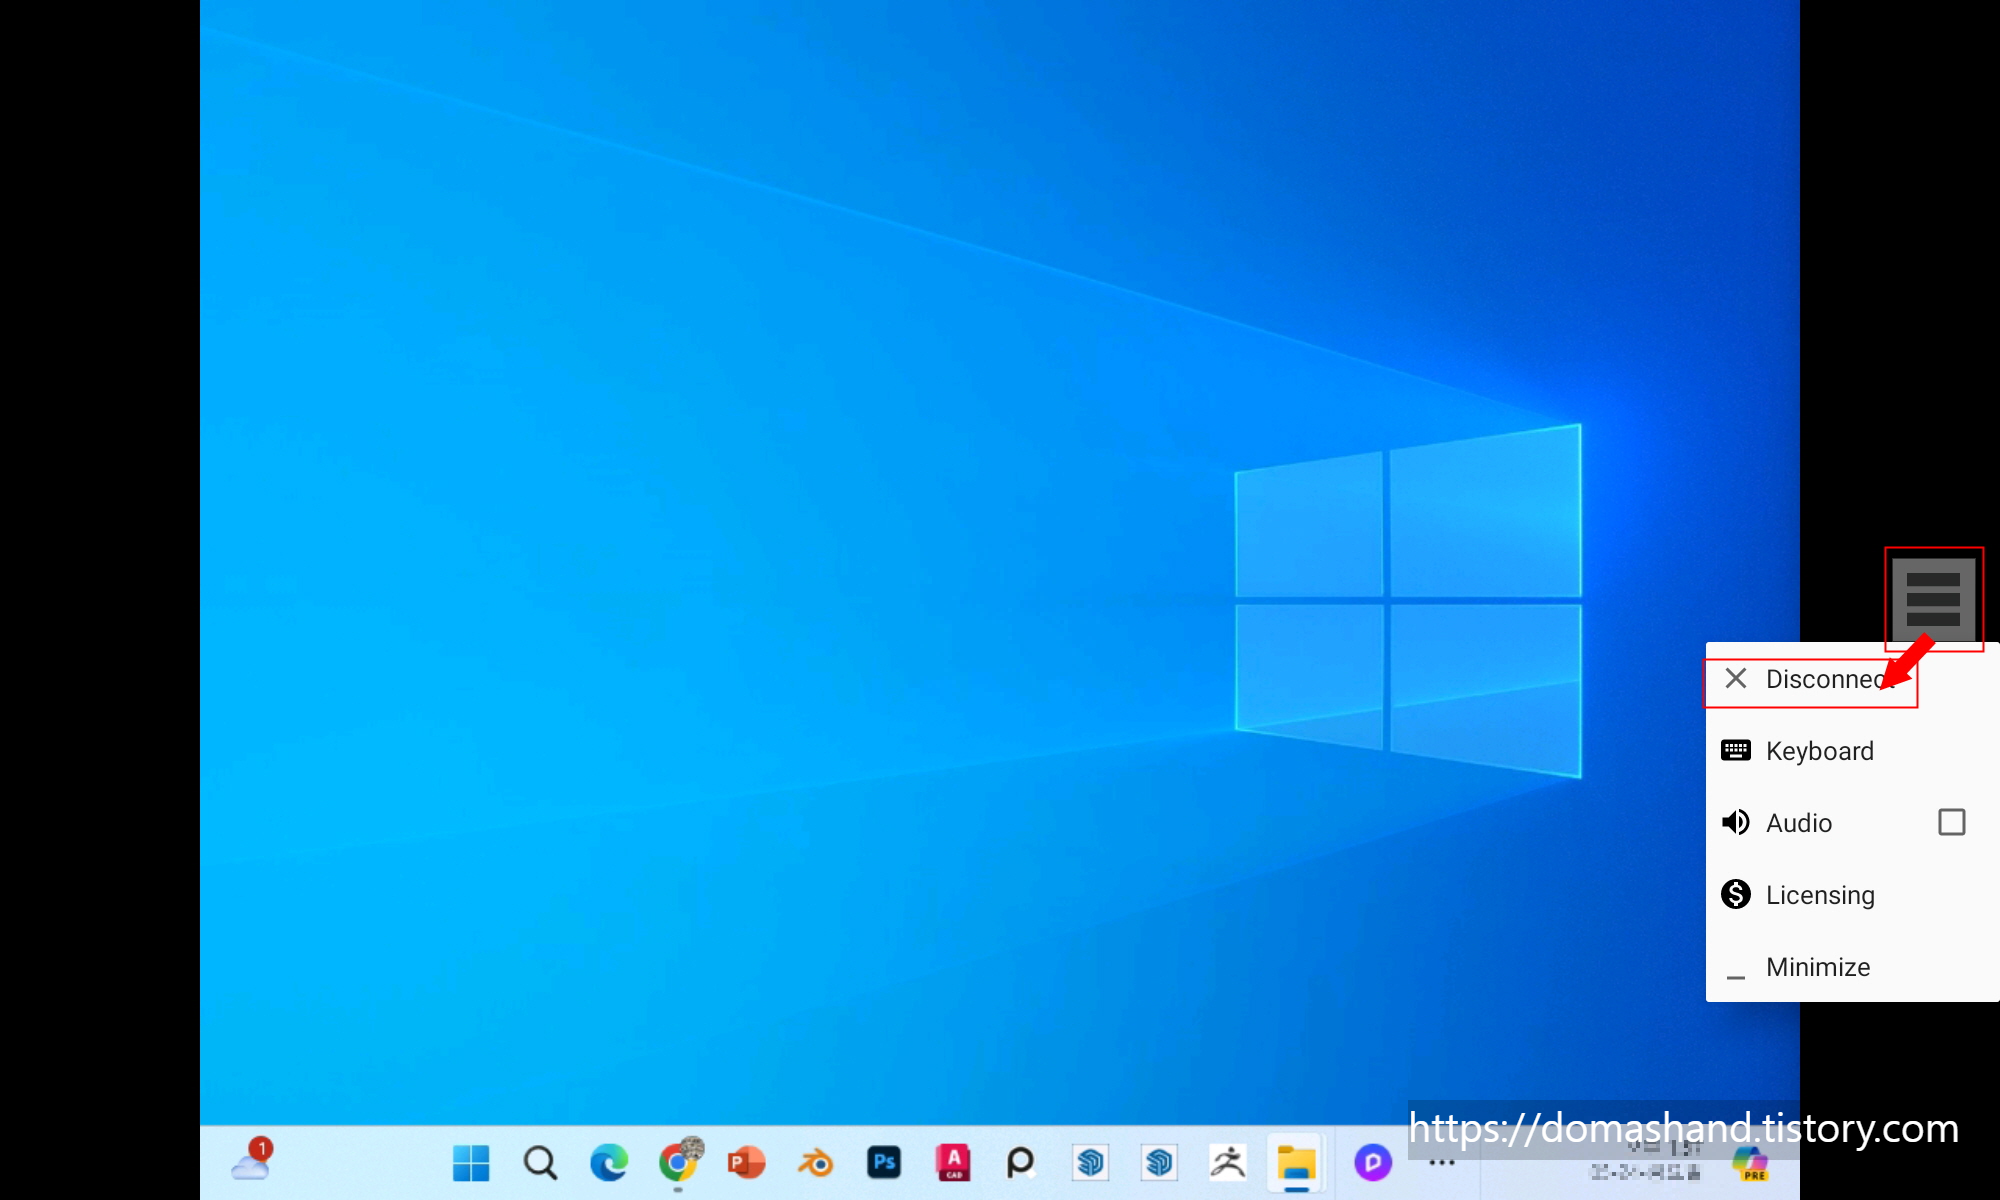Screen dimensions: 2000x1200
Task: Select Disconnect from the menu
Action: pyautogui.click(x=1810, y=680)
